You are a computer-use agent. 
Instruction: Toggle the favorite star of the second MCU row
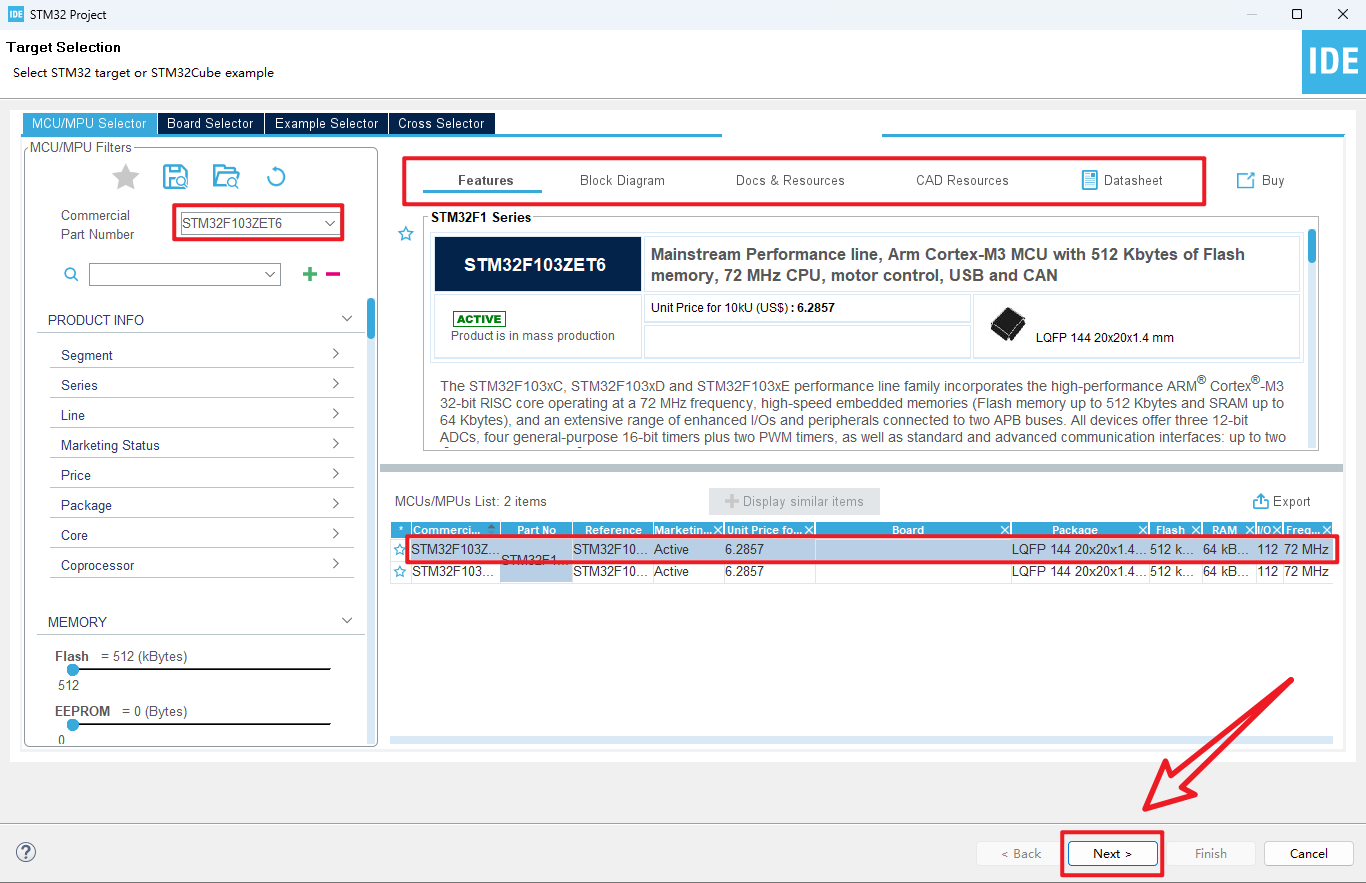click(x=400, y=572)
